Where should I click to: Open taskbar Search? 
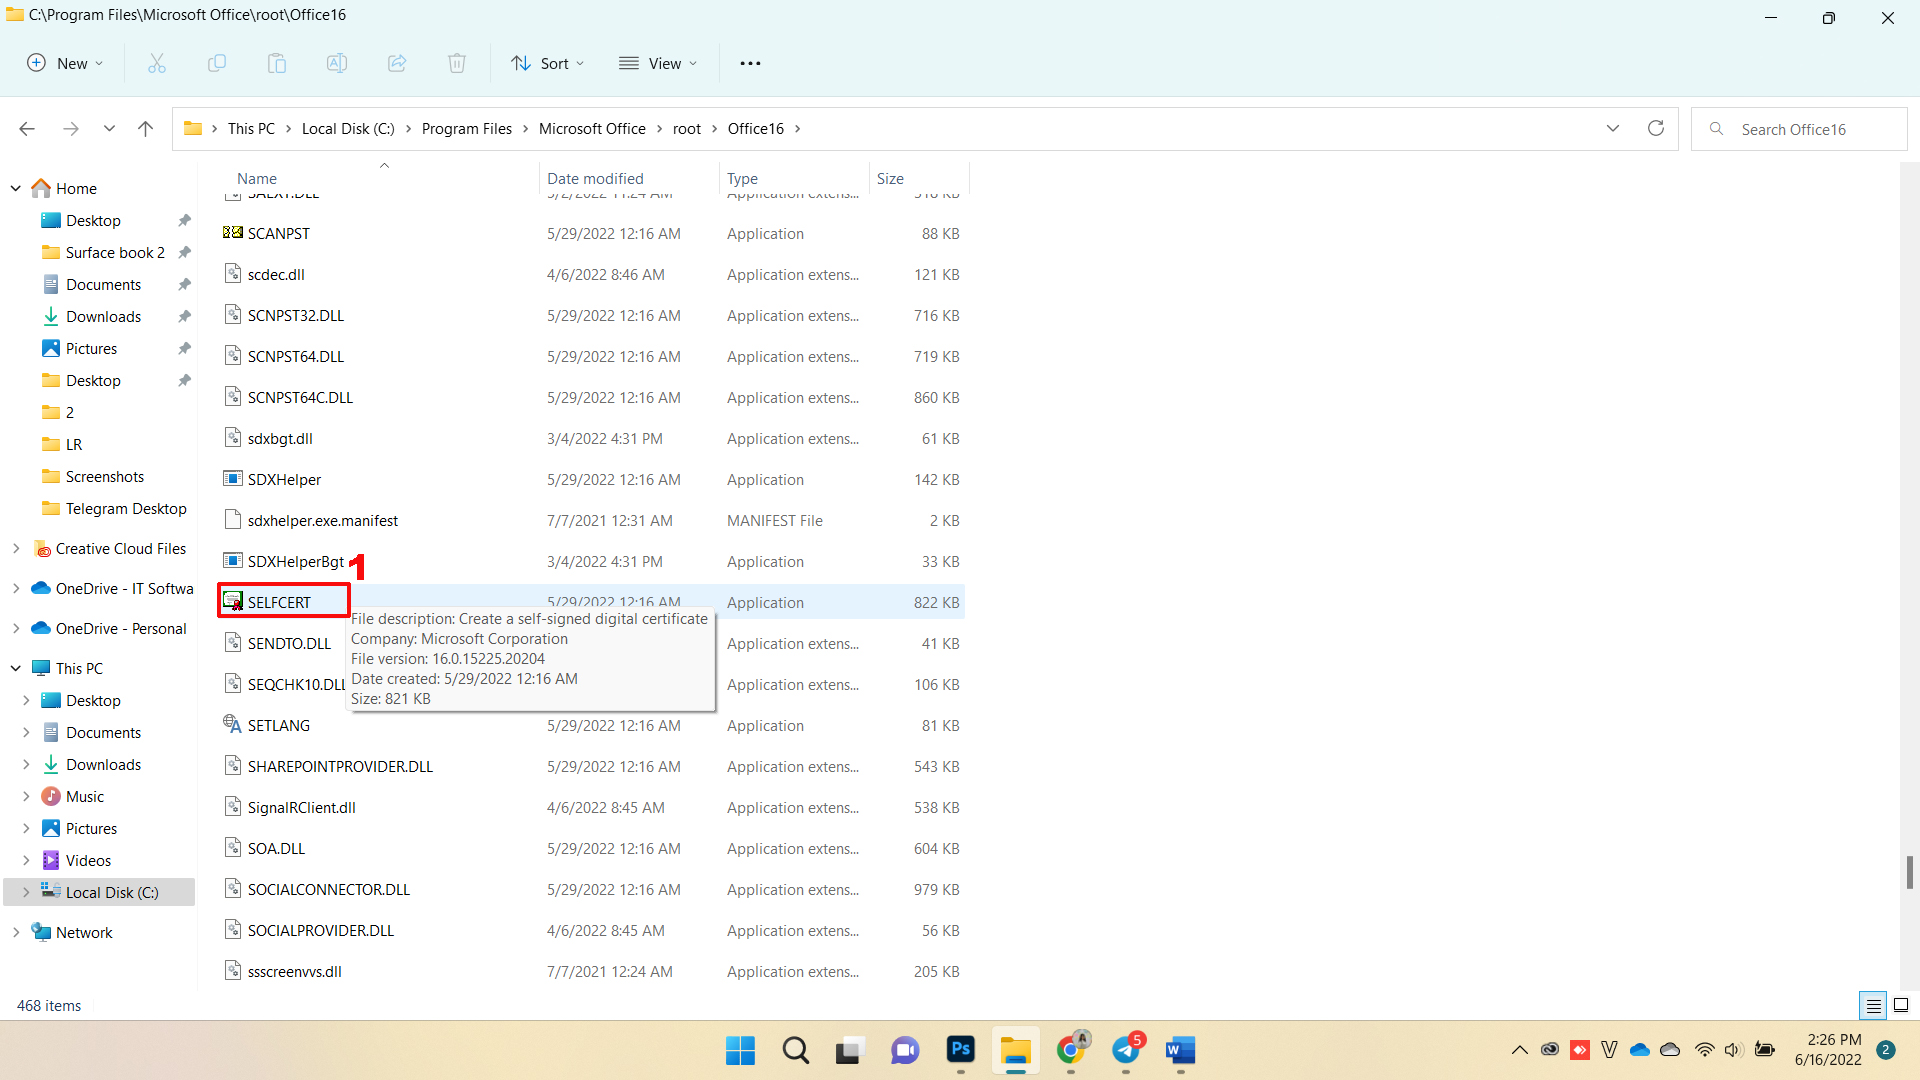tap(796, 1050)
